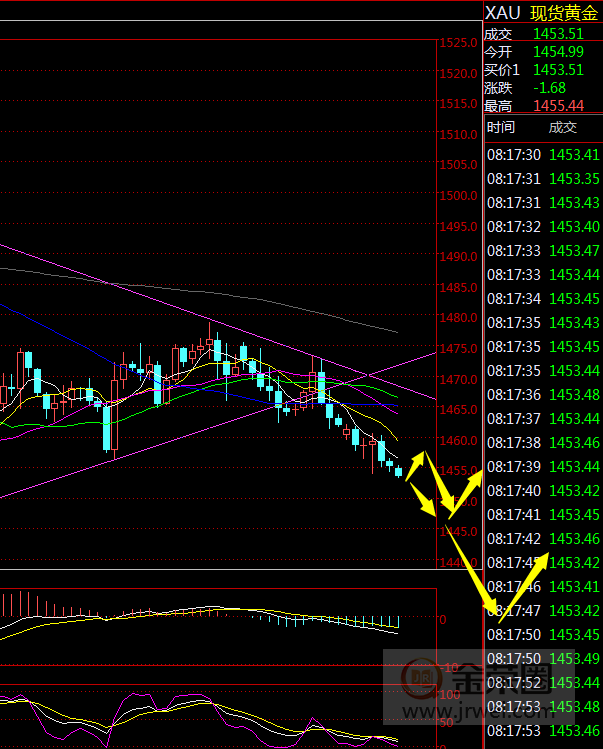Click the 1490.0 price axis label
The width and height of the screenshot is (603, 749).
coord(455,257)
